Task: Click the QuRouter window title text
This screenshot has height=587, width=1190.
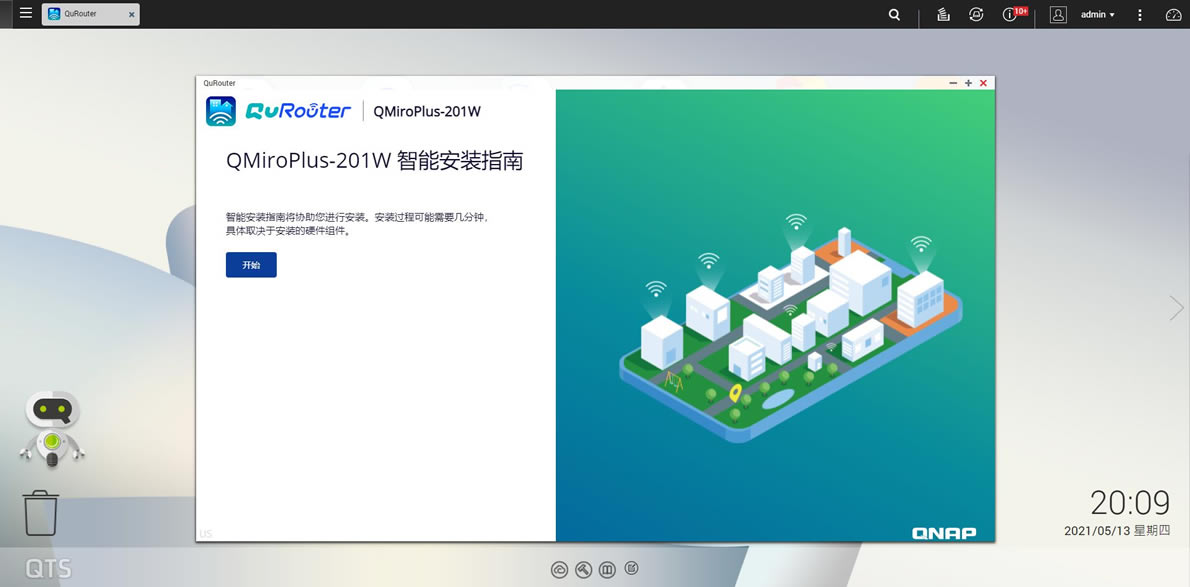Action: pyautogui.click(x=219, y=84)
